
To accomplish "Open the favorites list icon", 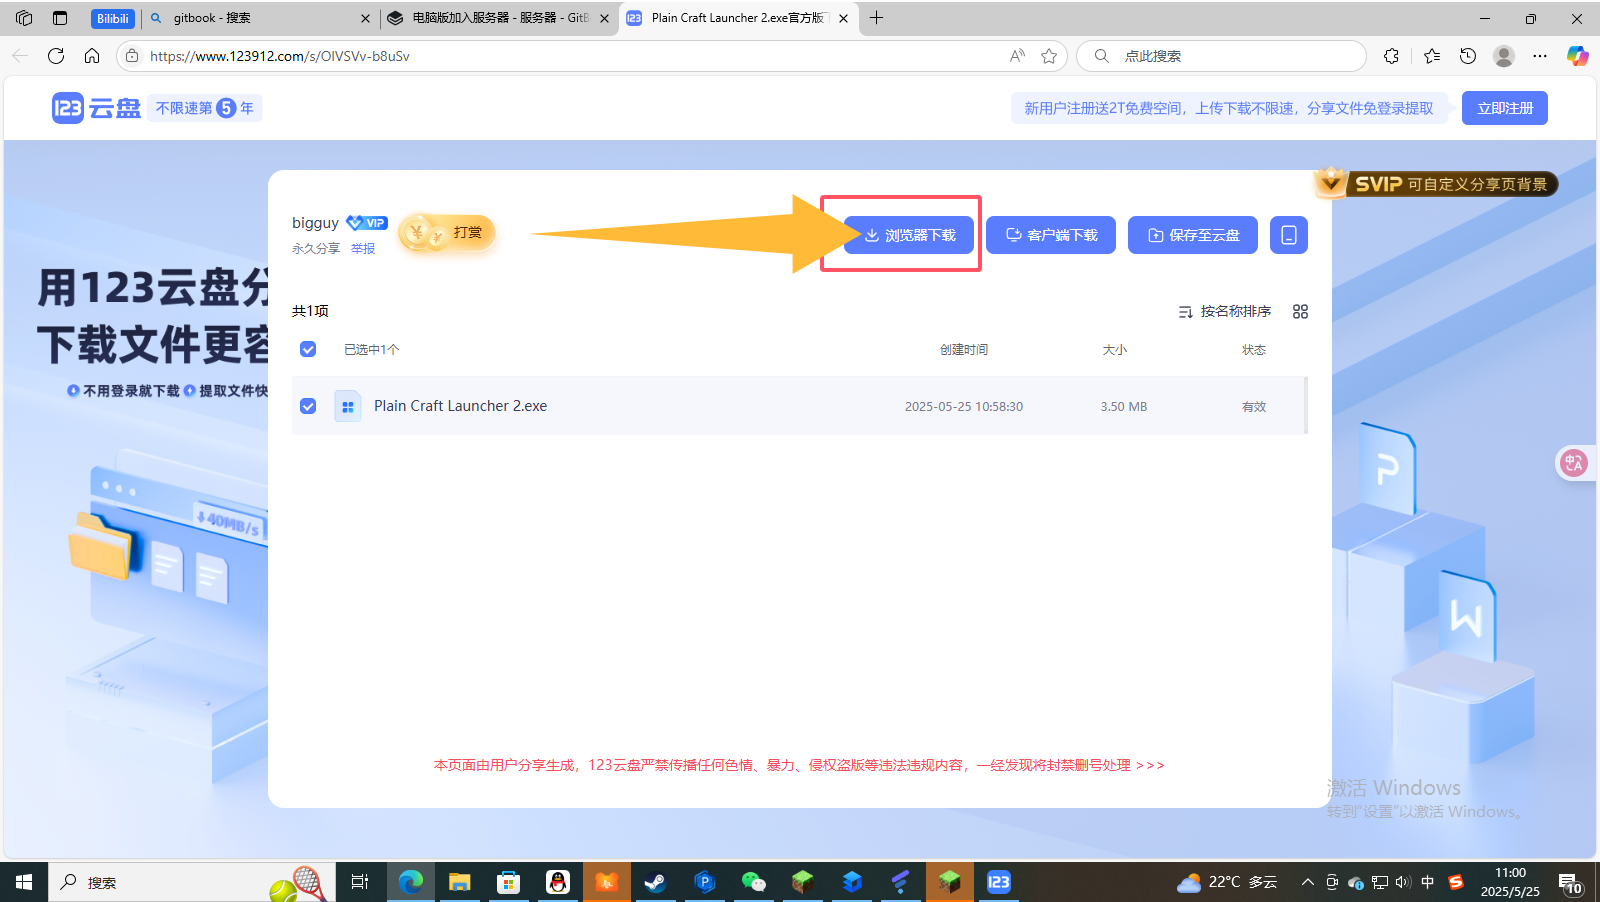I will tap(1432, 56).
